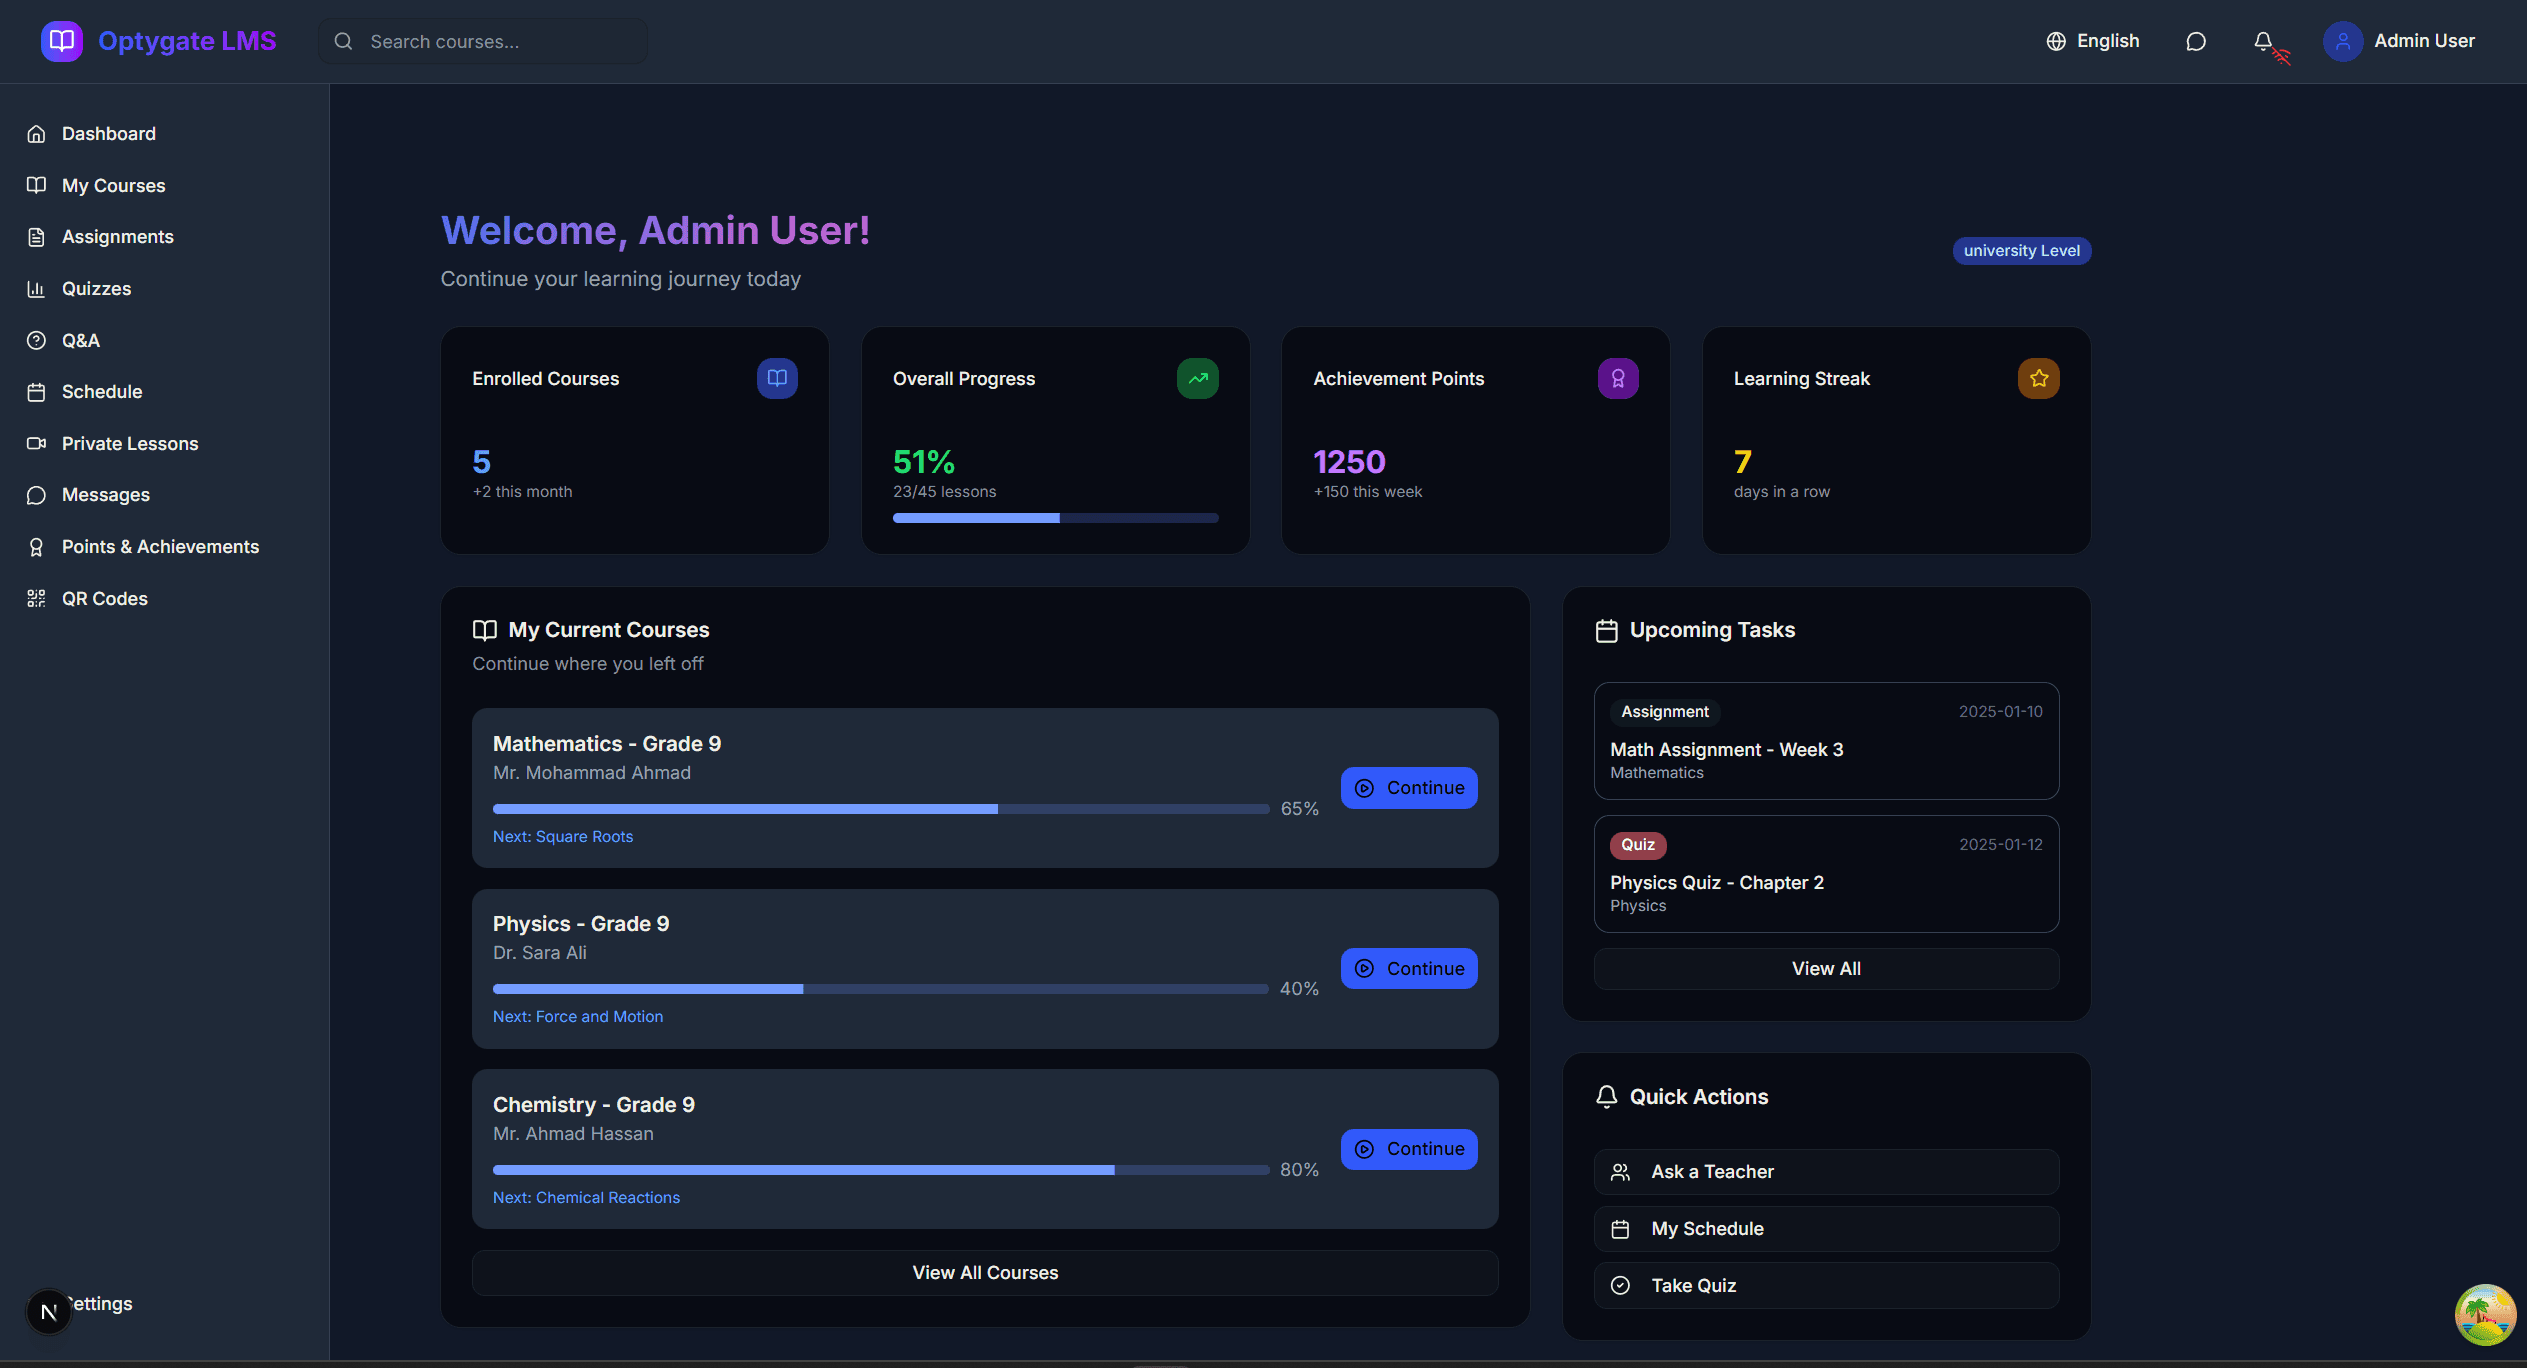
Task: Click the globe language icon
Action: coord(2056,41)
